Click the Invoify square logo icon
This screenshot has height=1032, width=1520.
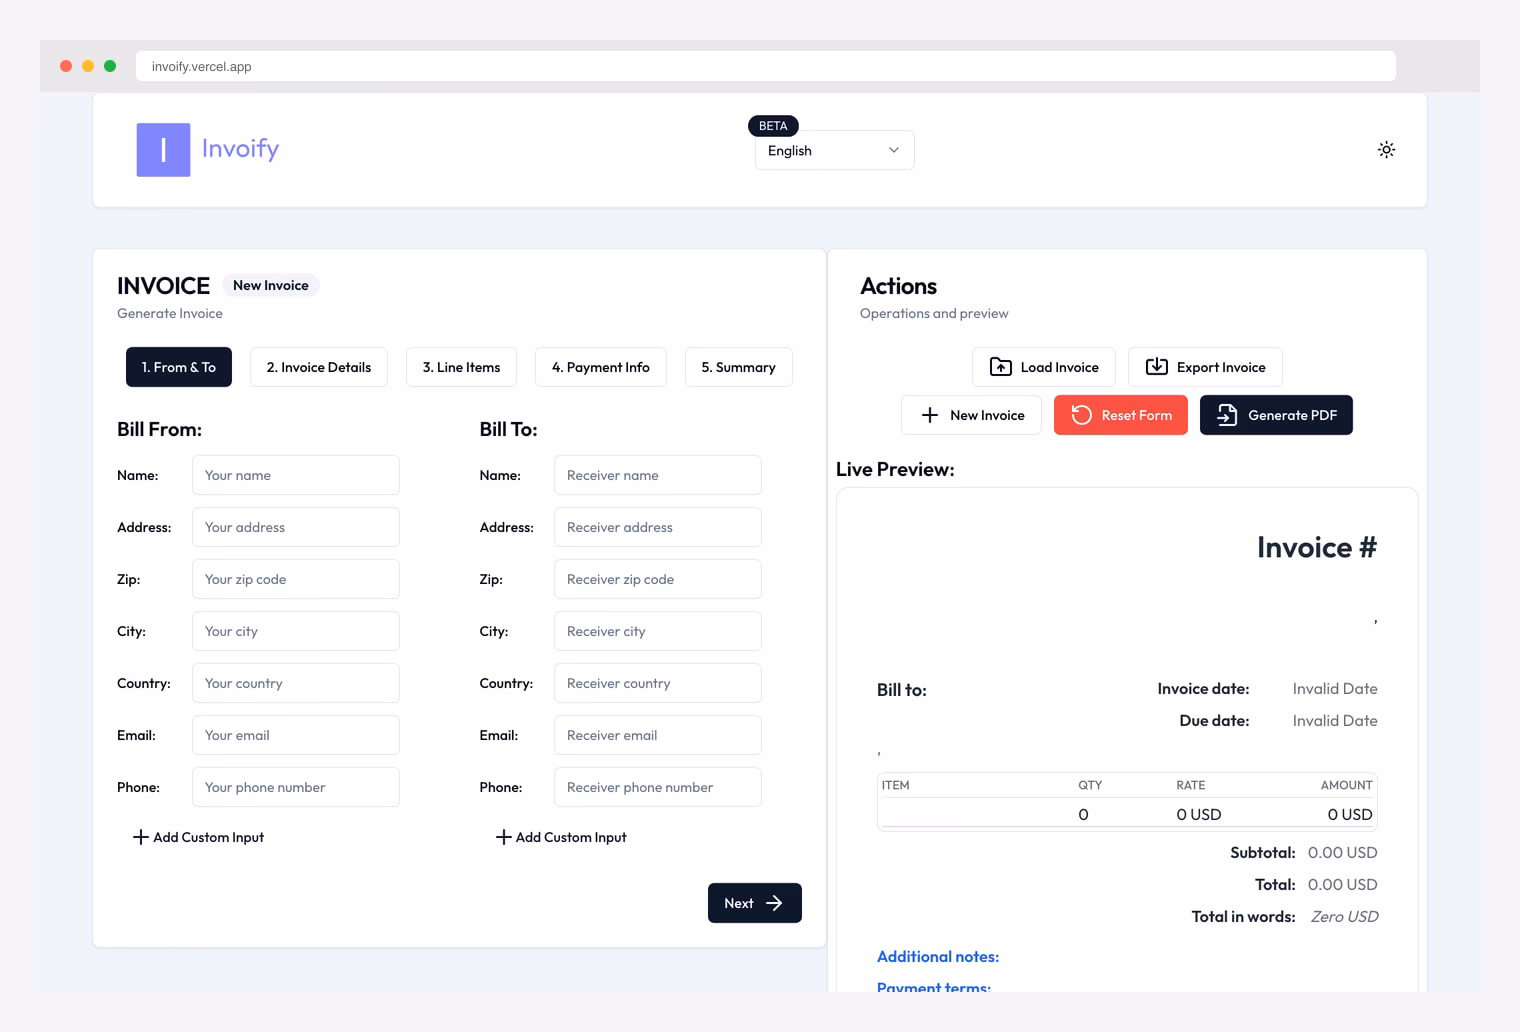coord(163,150)
